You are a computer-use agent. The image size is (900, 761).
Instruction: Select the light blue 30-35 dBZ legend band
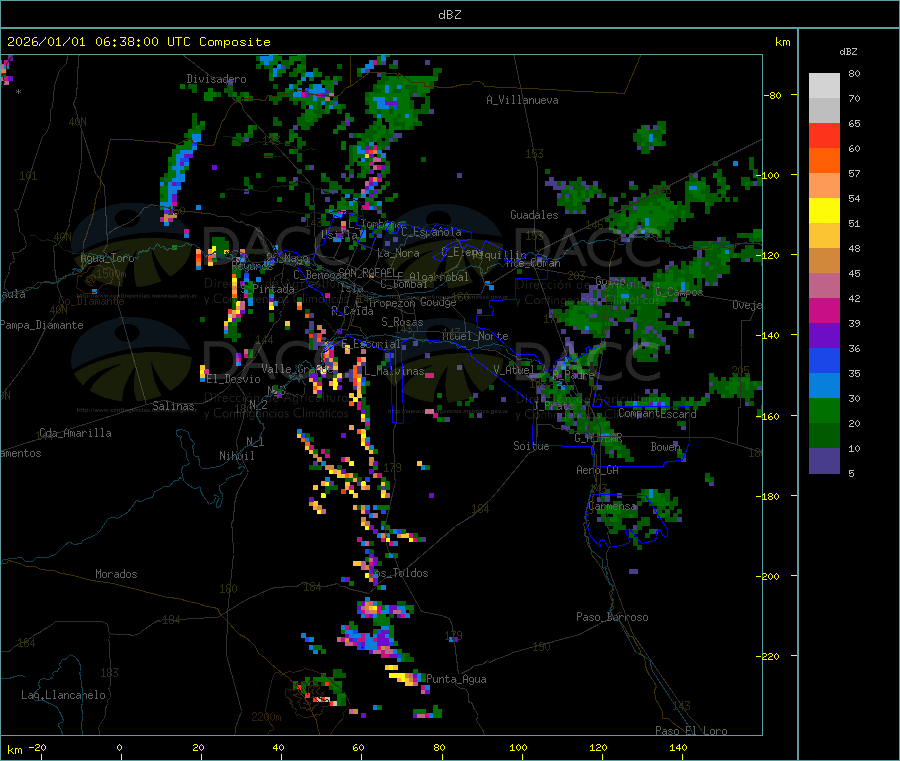tap(824, 386)
